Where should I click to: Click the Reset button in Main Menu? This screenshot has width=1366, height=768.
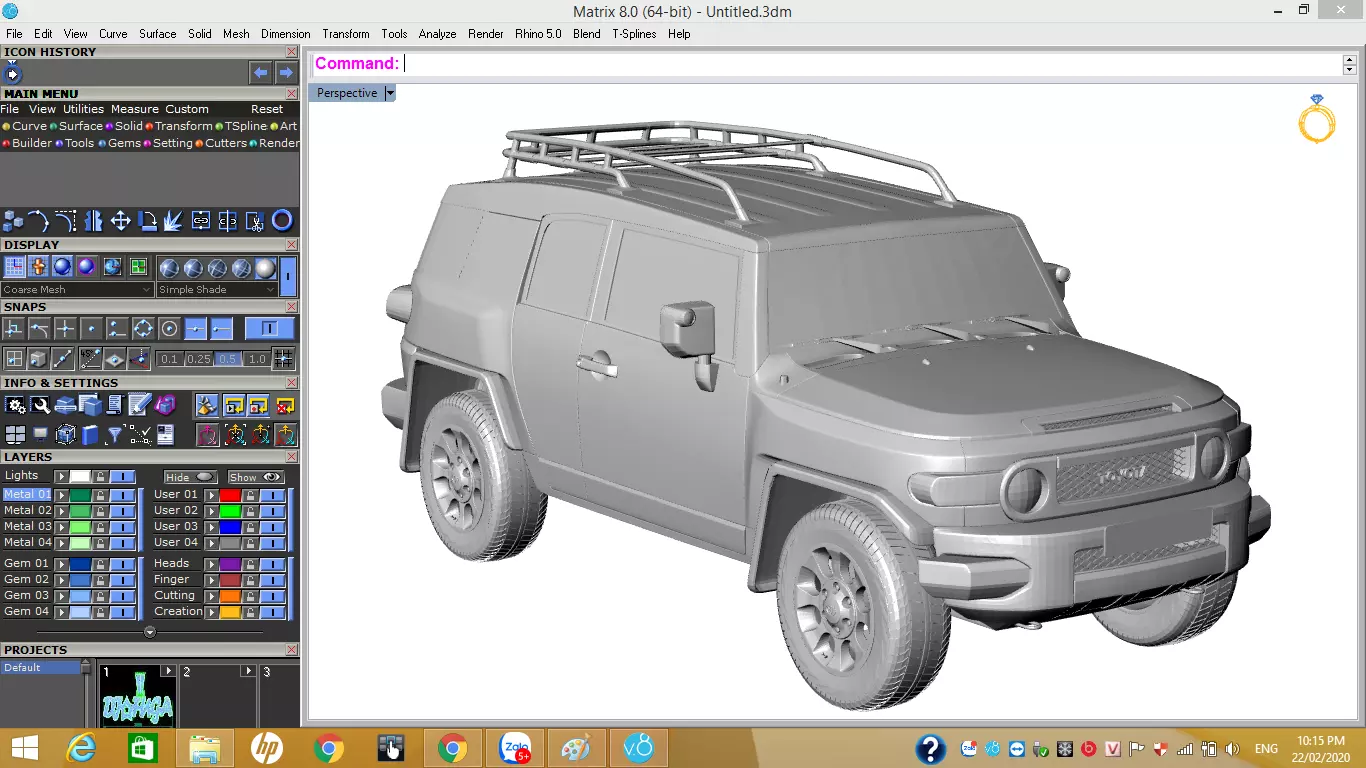pos(267,109)
